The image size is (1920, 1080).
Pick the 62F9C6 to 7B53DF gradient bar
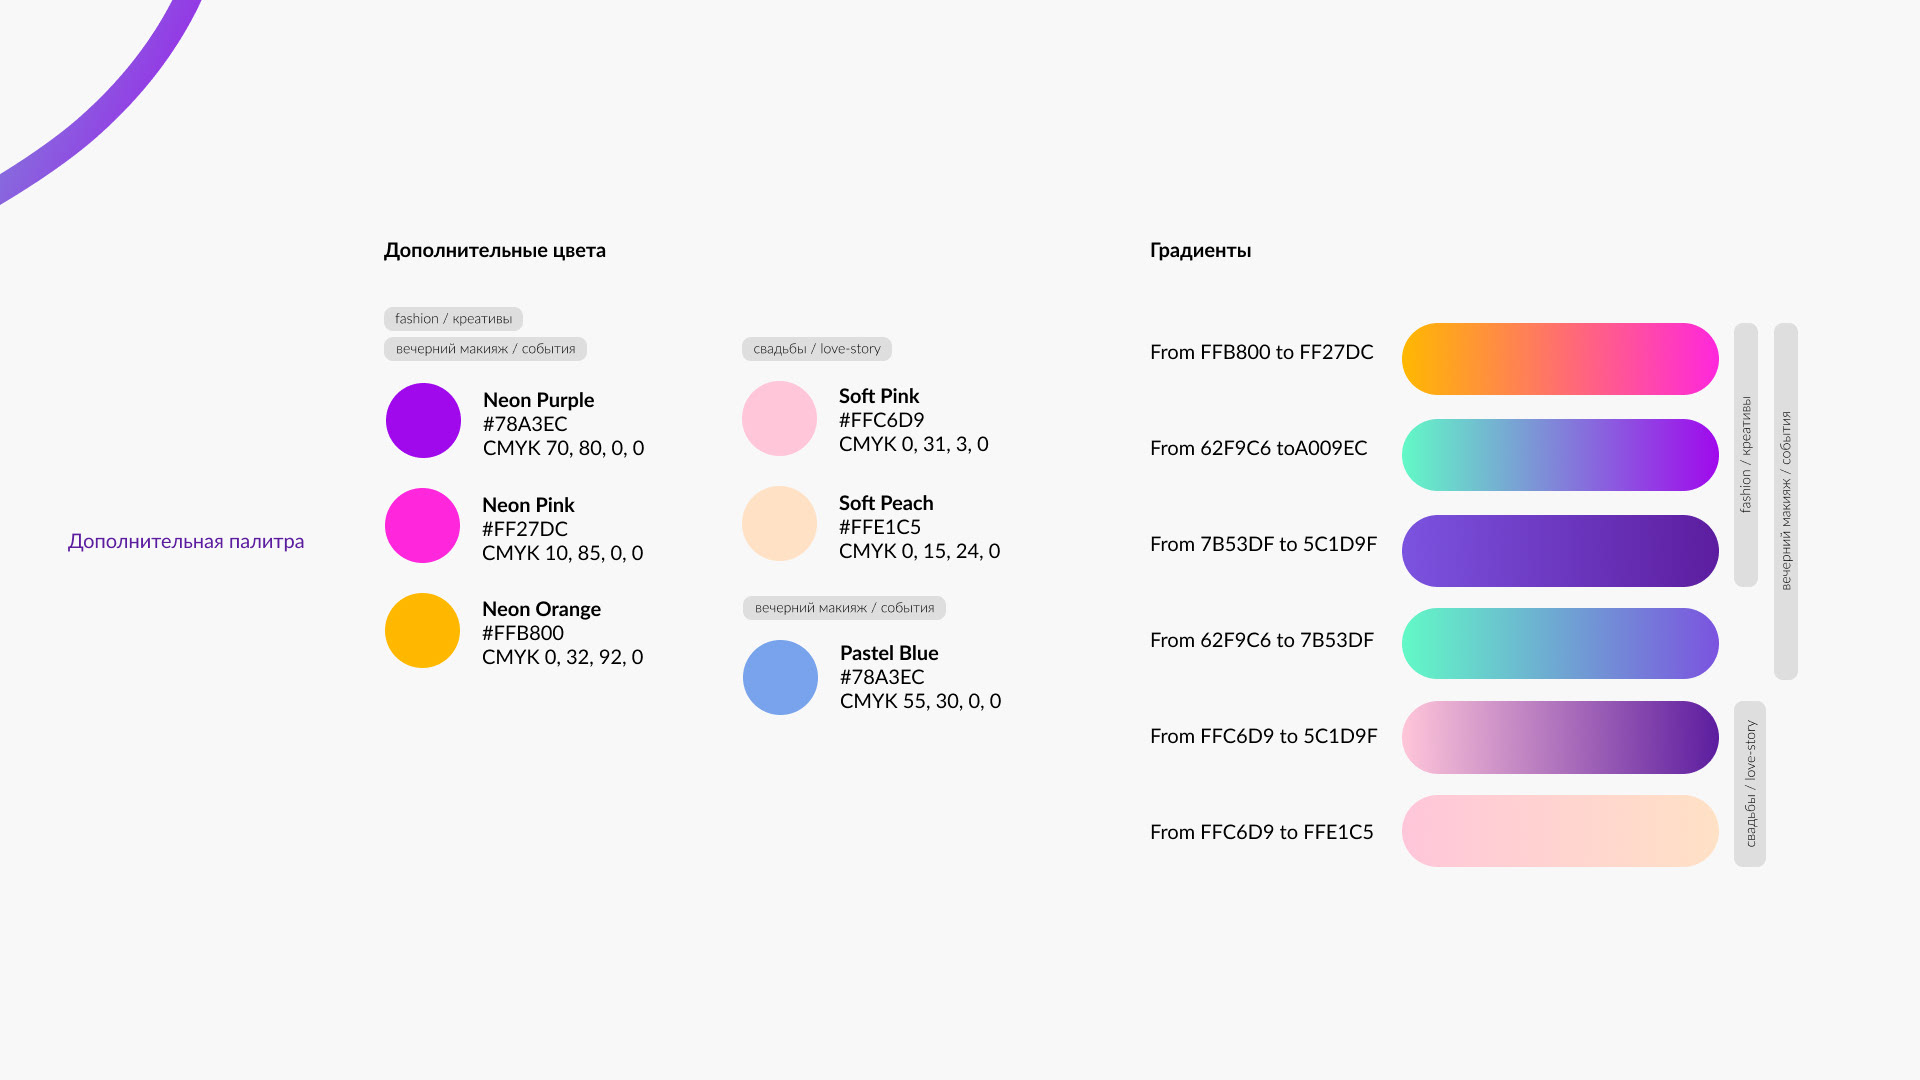coord(1560,643)
